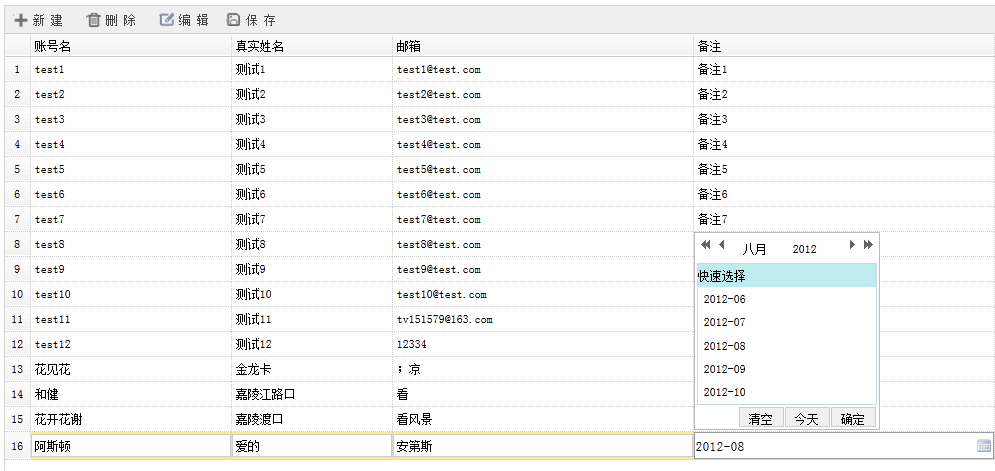This screenshot has width=995, height=471.
Task: Select the test7 account cell
Action: 131,220
